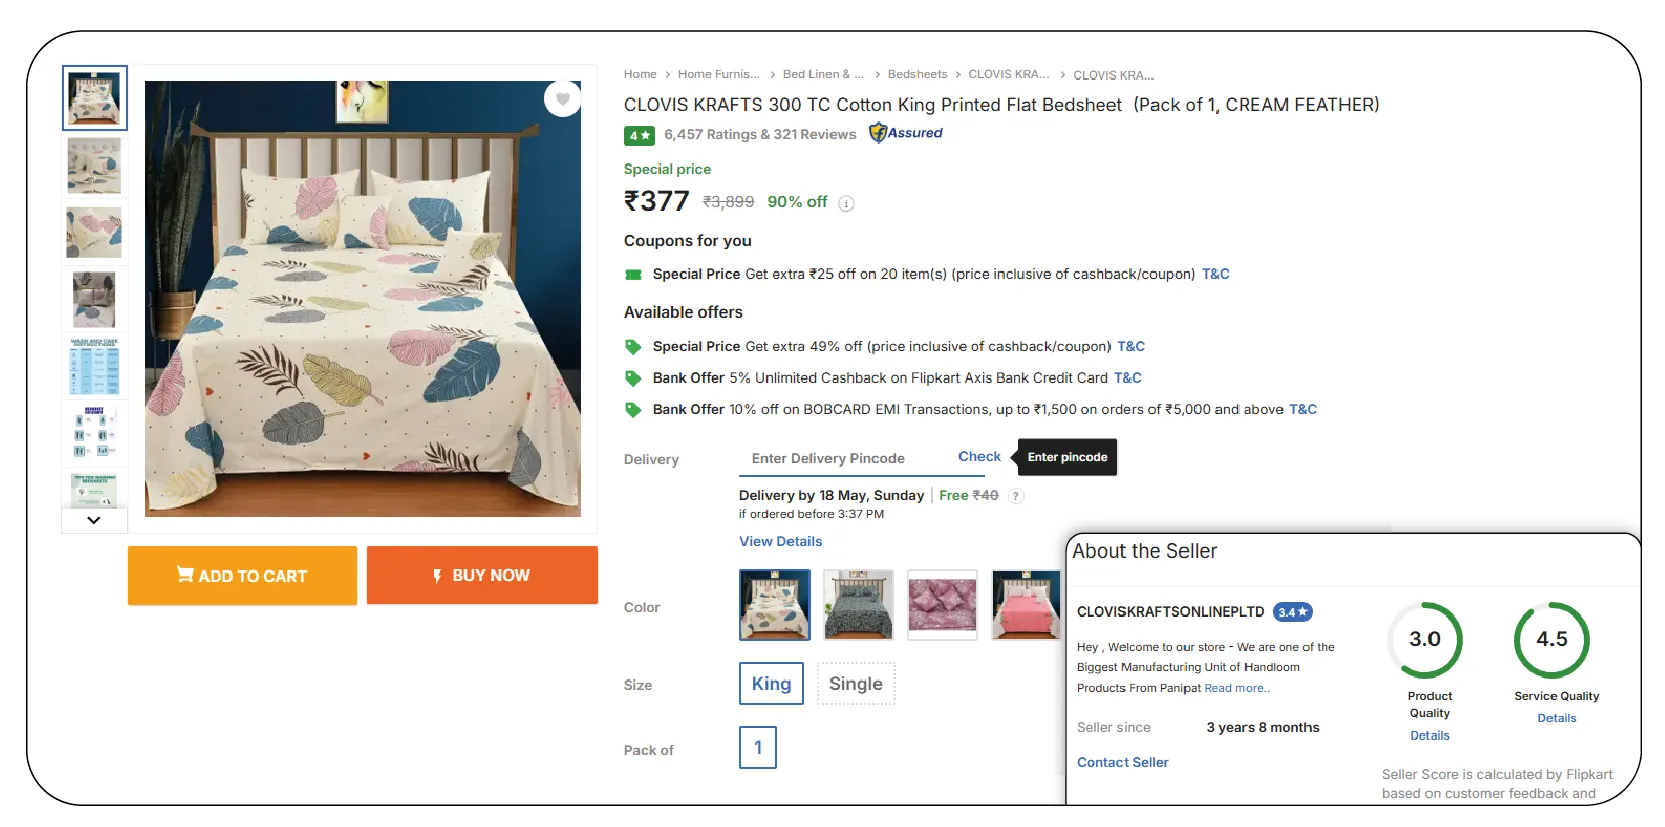
Task: Click the Special Price offer tag icon
Action: coord(633,347)
